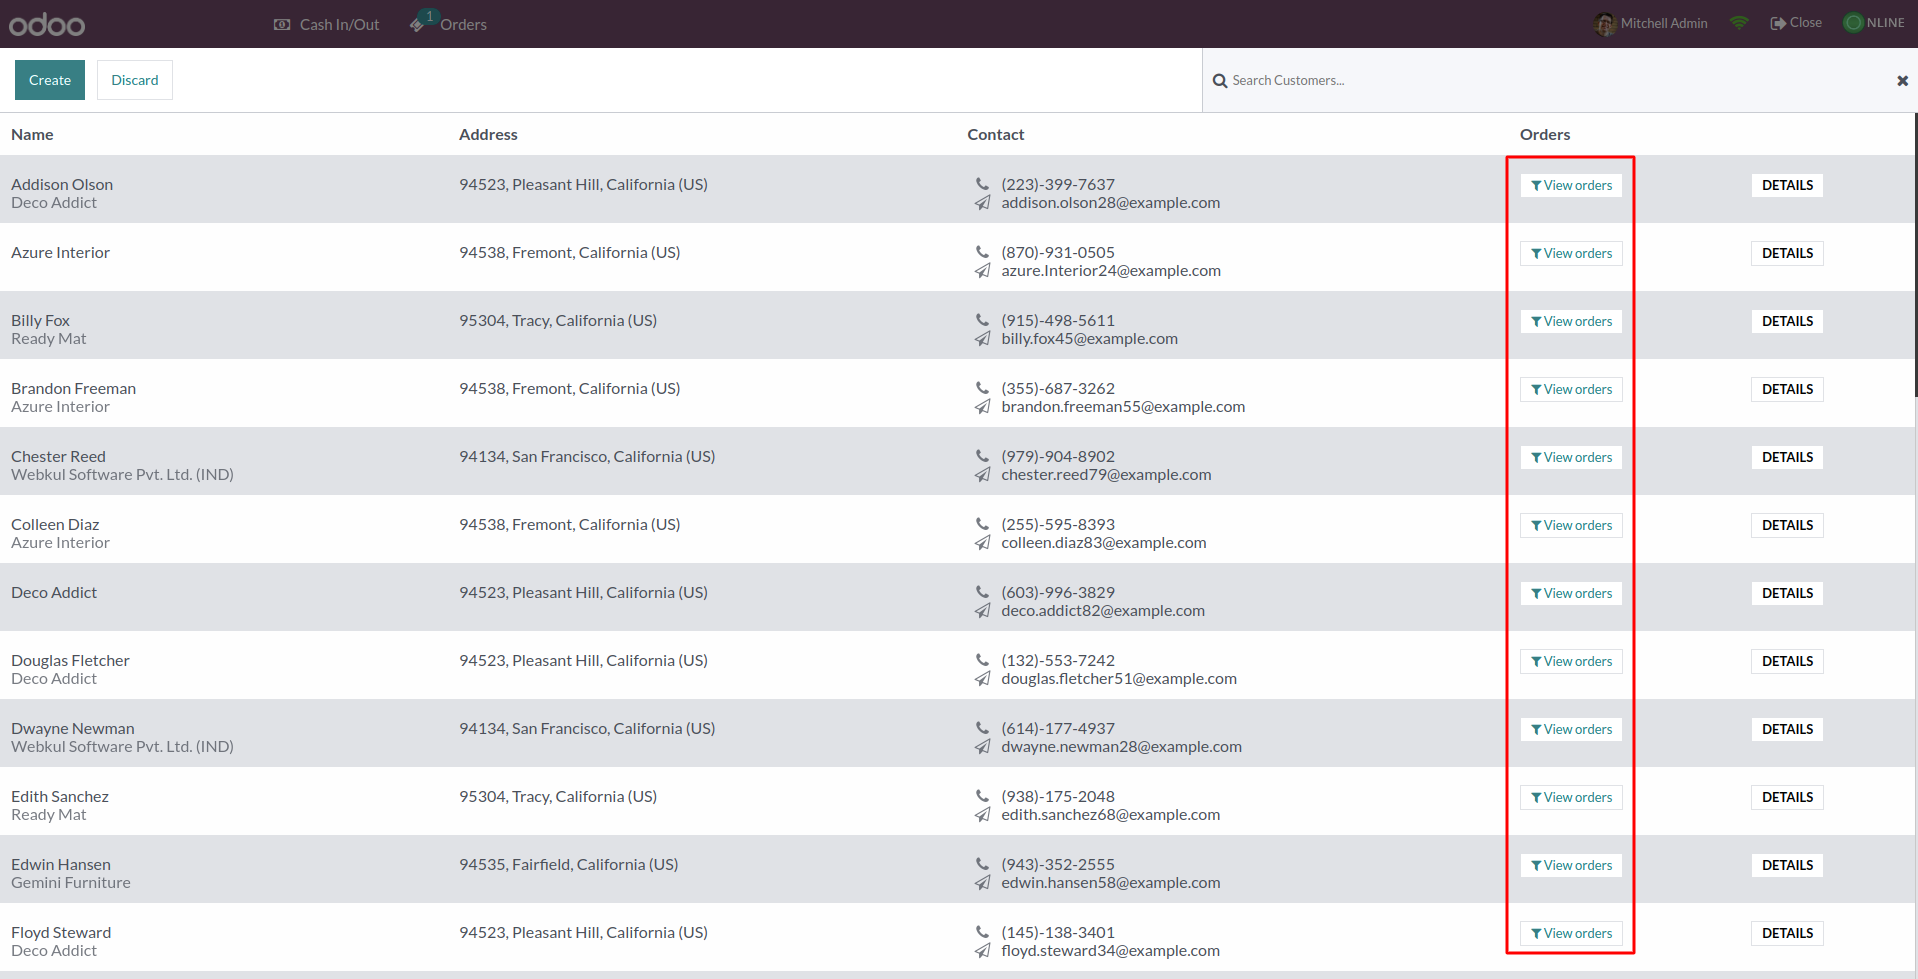Click address 94535, Fairfield, California (US)
This screenshot has height=979, width=1918.
pyautogui.click(x=568, y=864)
